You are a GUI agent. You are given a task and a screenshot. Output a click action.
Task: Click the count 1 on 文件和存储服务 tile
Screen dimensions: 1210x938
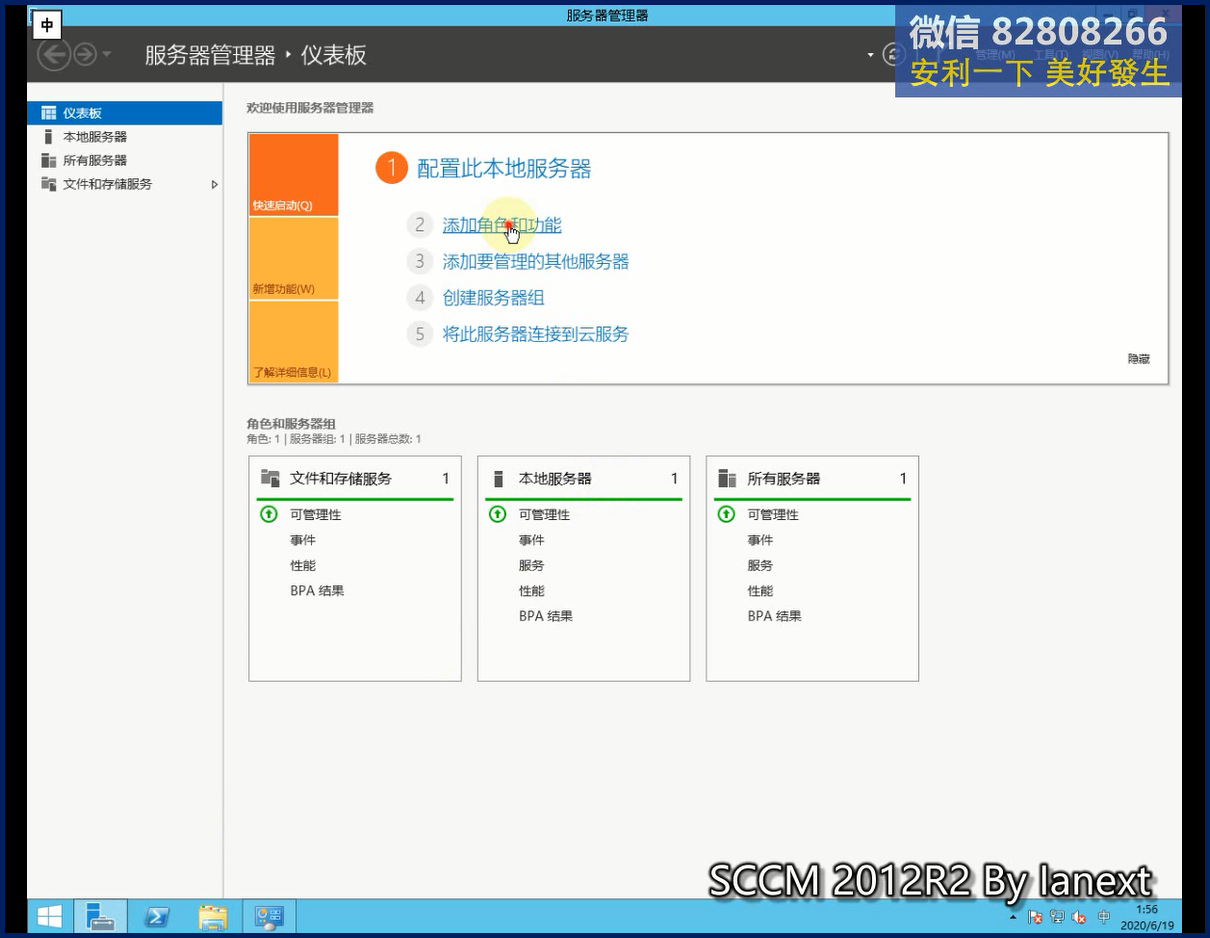(446, 478)
